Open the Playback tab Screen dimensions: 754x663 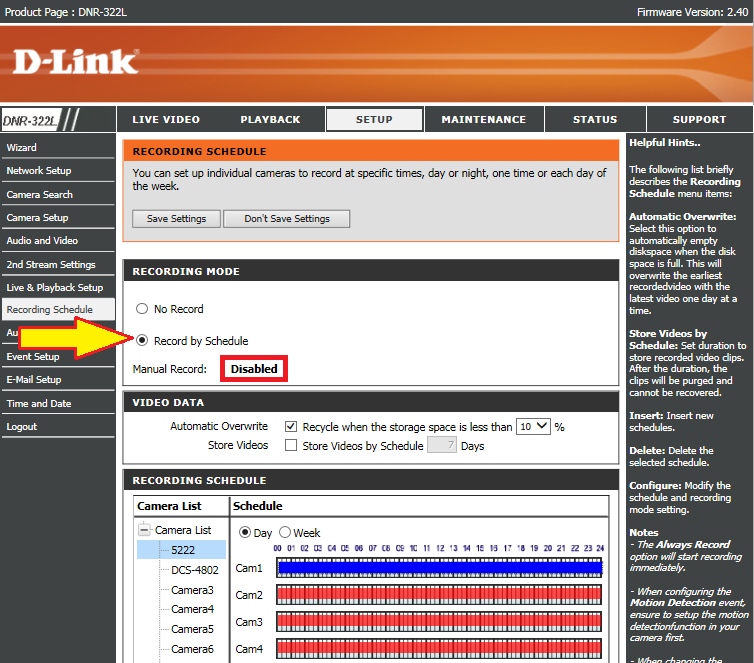click(x=270, y=120)
